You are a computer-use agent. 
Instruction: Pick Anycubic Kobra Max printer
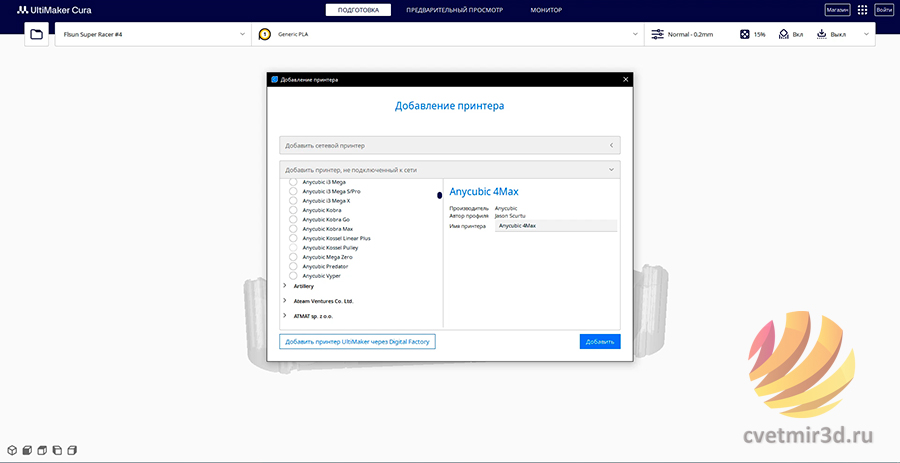pos(293,228)
